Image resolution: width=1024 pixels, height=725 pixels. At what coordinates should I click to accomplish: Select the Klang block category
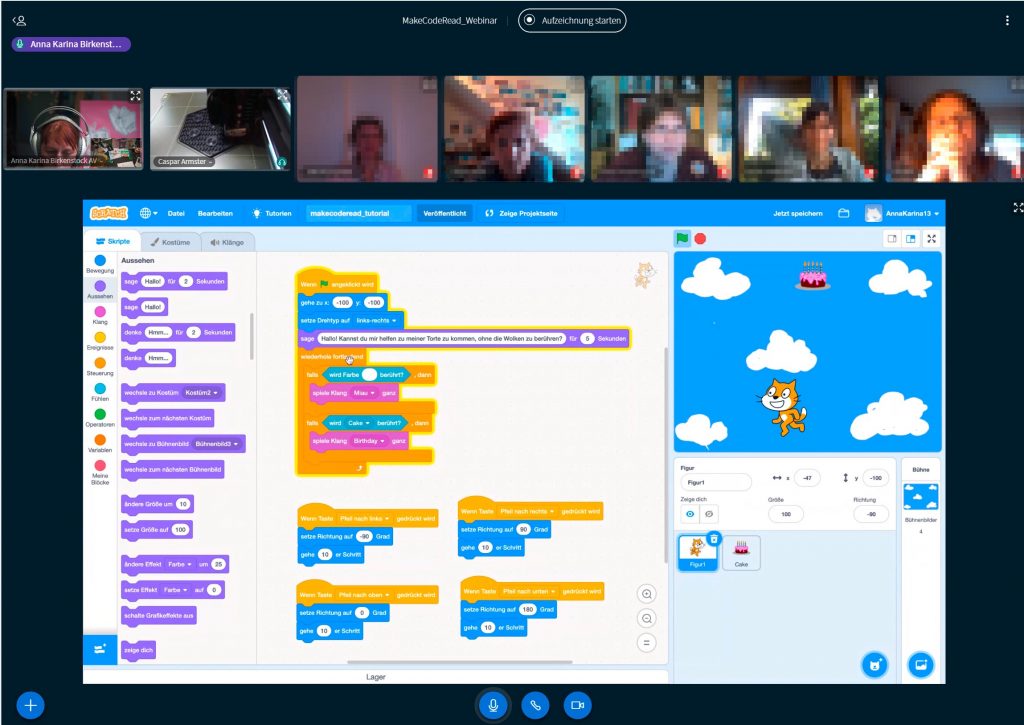click(100, 315)
